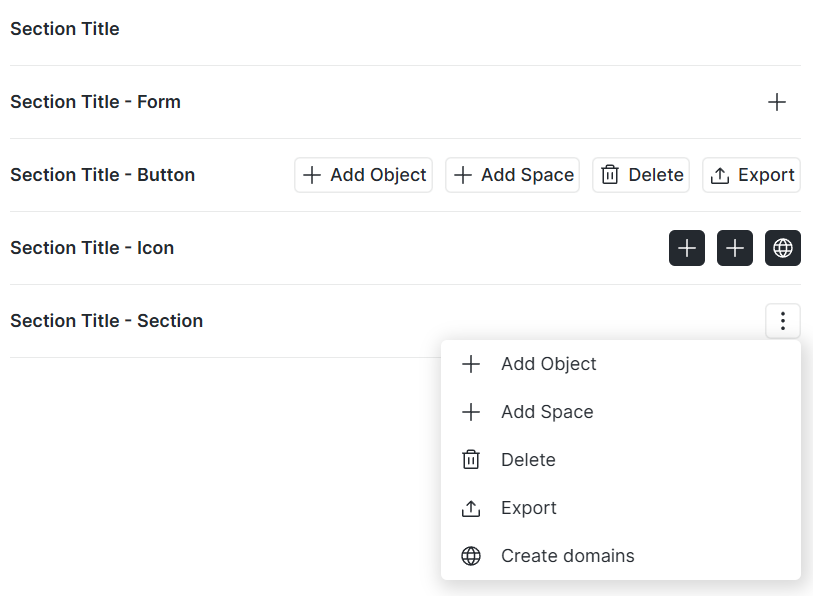Image resolution: width=813 pixels, height=596 pixels.
Task: Toggle the three-dot more options button
Action: pyautogui.click(x=783, y=321)
